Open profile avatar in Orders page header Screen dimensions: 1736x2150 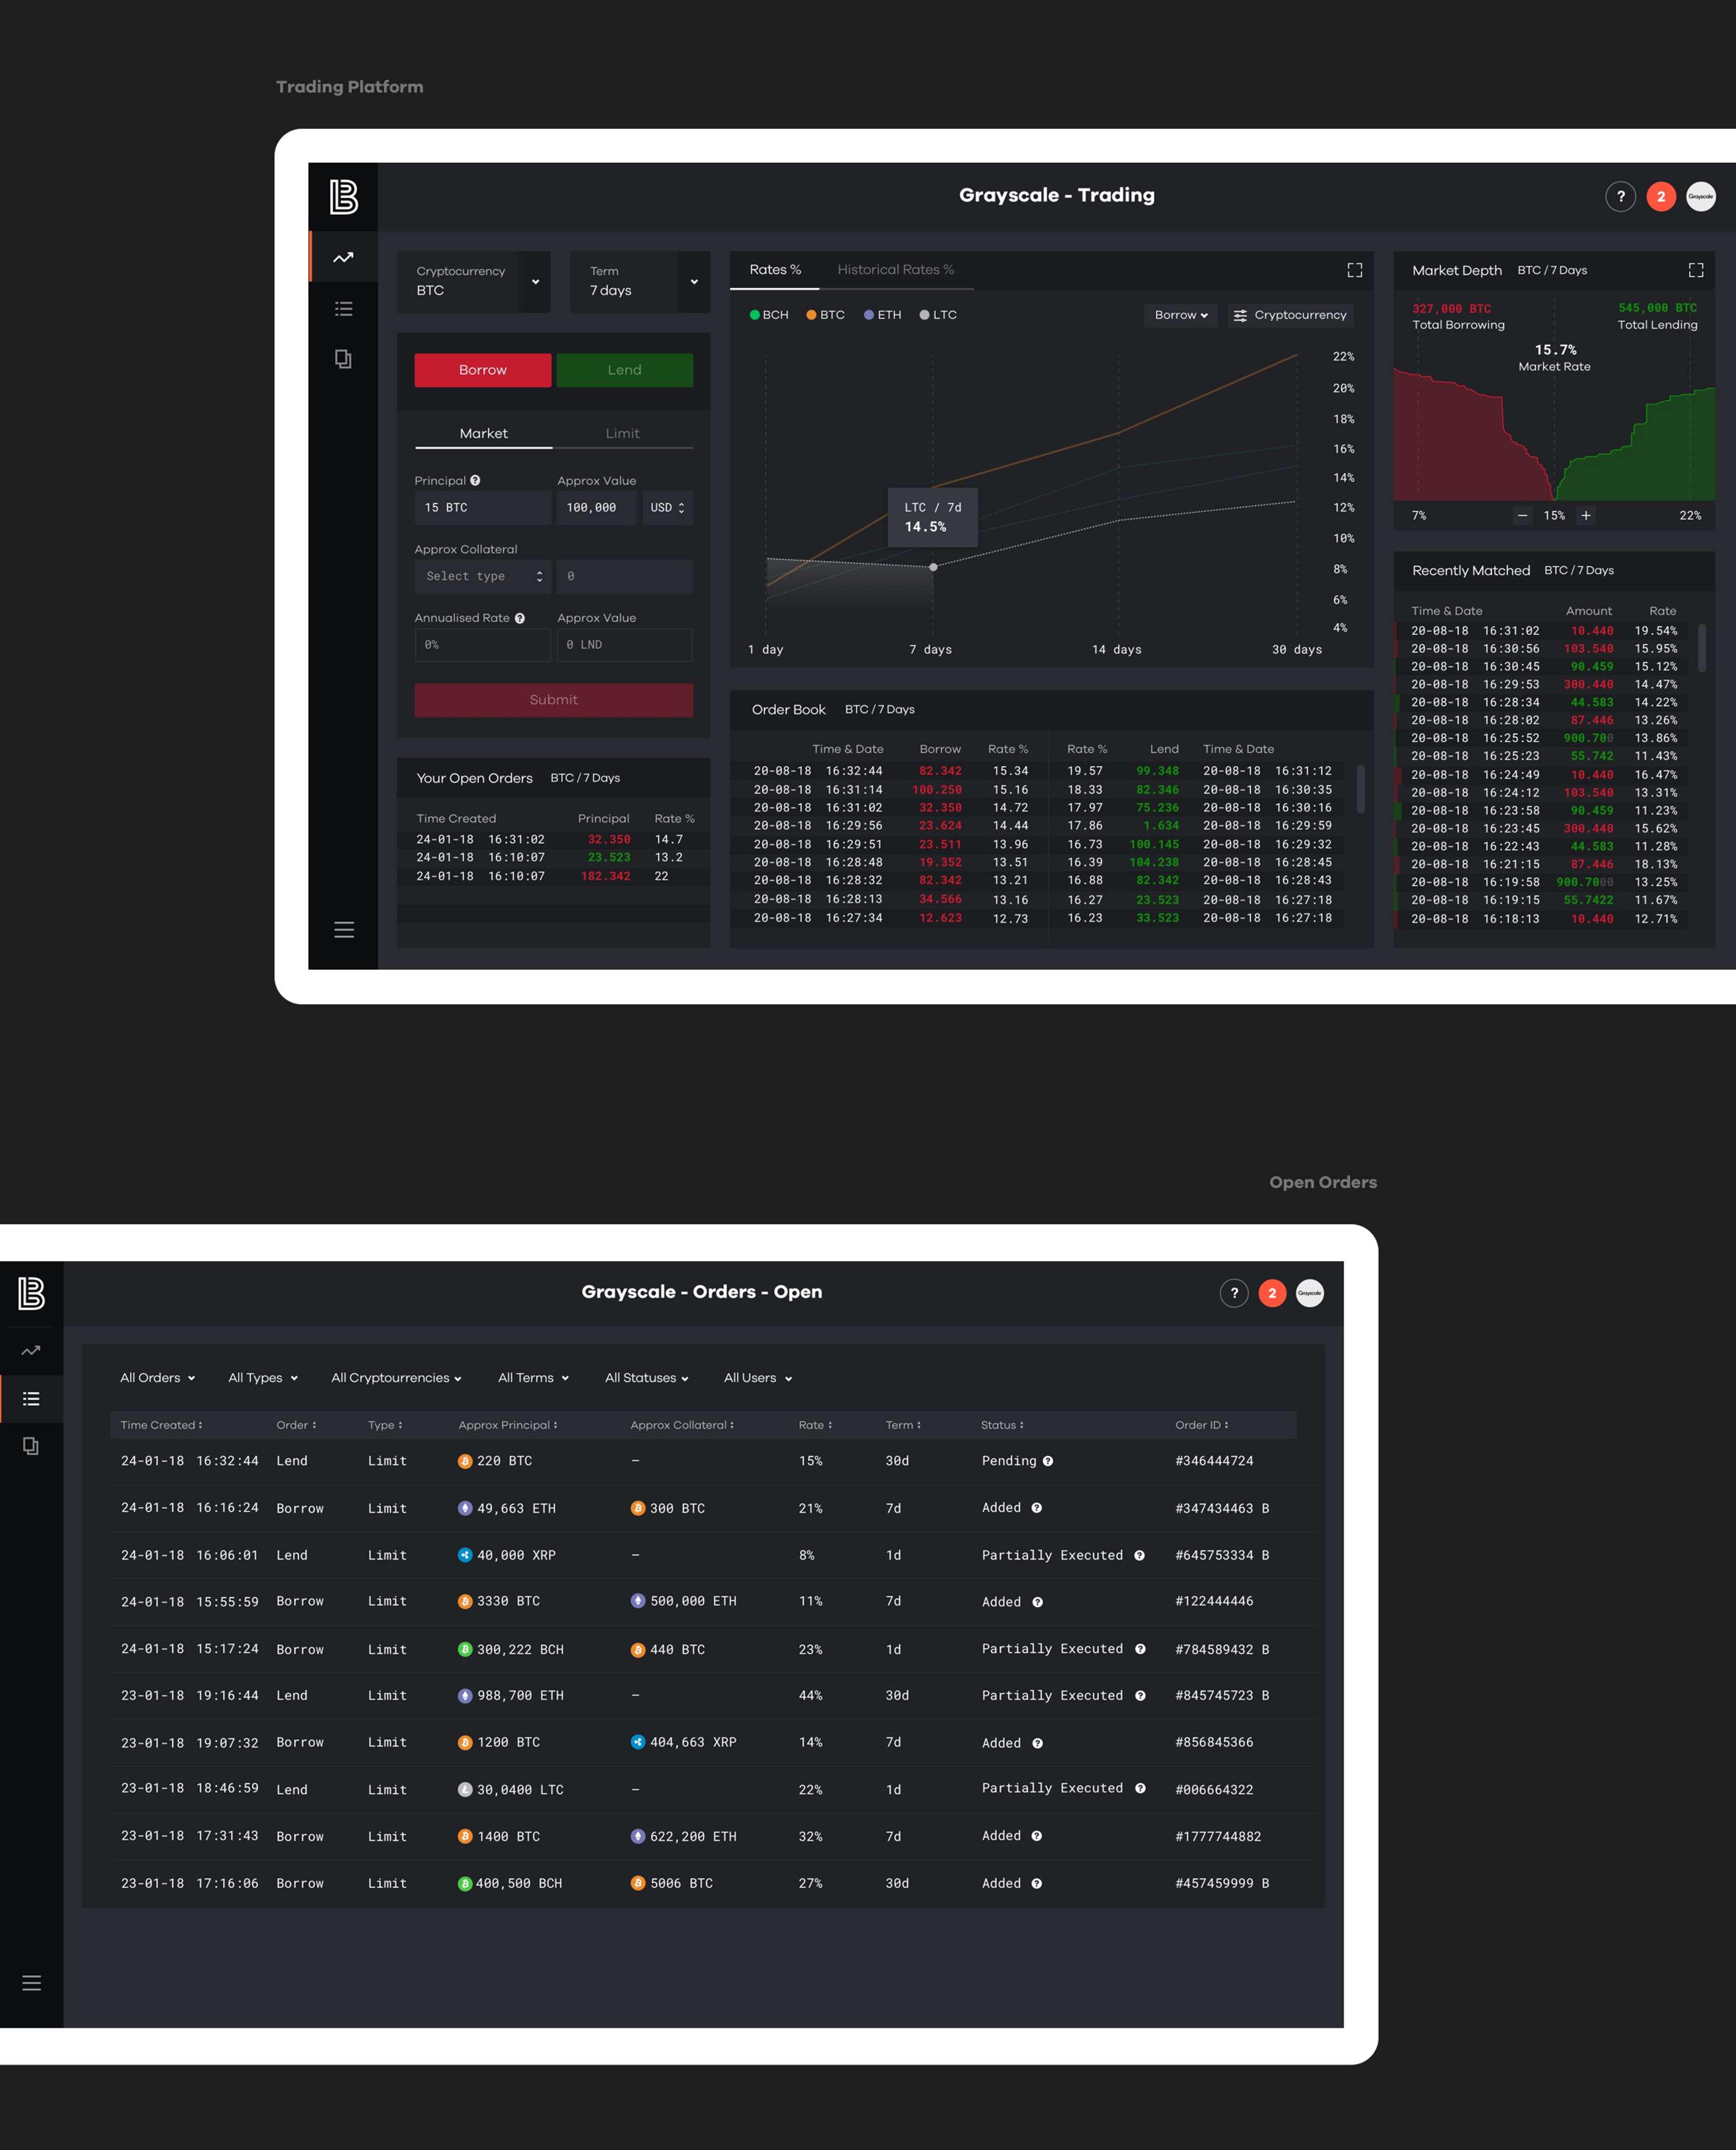coord(1310,1293)
